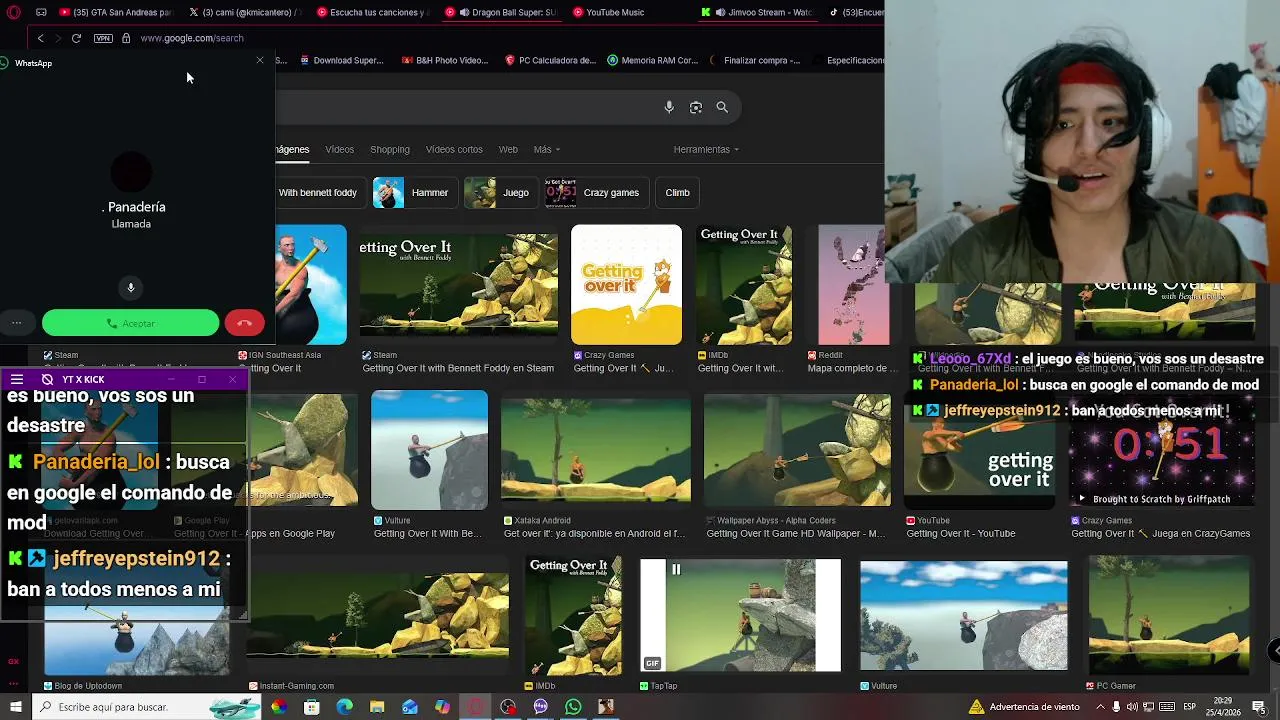The width and height of the screenshot is (1280, 720).
Task: Open the Wallpaper Abyss game wallpaper result
Action: pos(796,450)
